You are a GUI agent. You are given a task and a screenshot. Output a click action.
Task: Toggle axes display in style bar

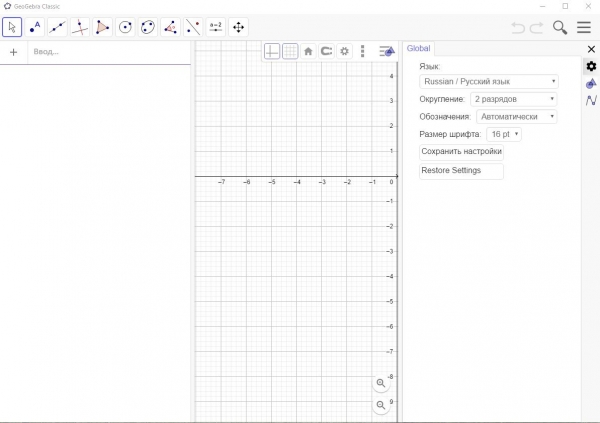272,51
